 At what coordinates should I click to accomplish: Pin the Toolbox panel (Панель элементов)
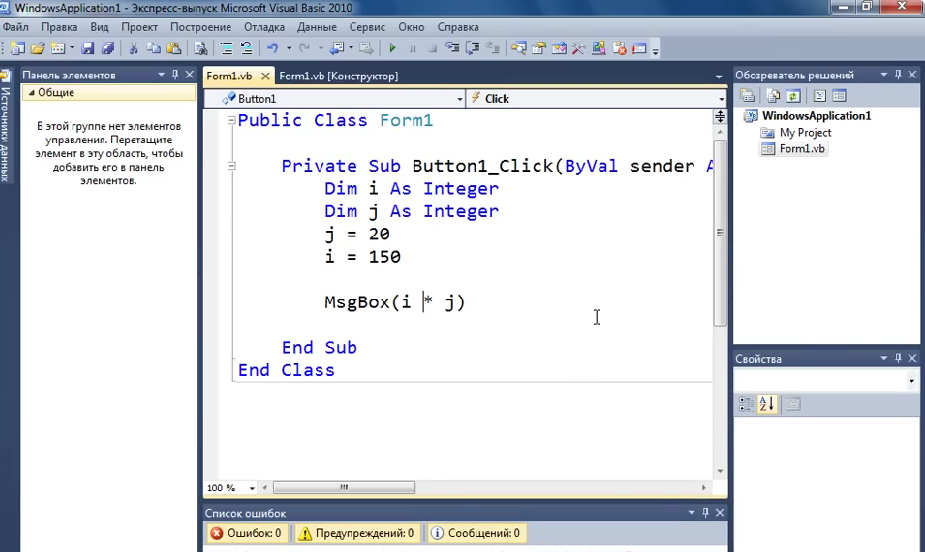[x=175, y=74]
